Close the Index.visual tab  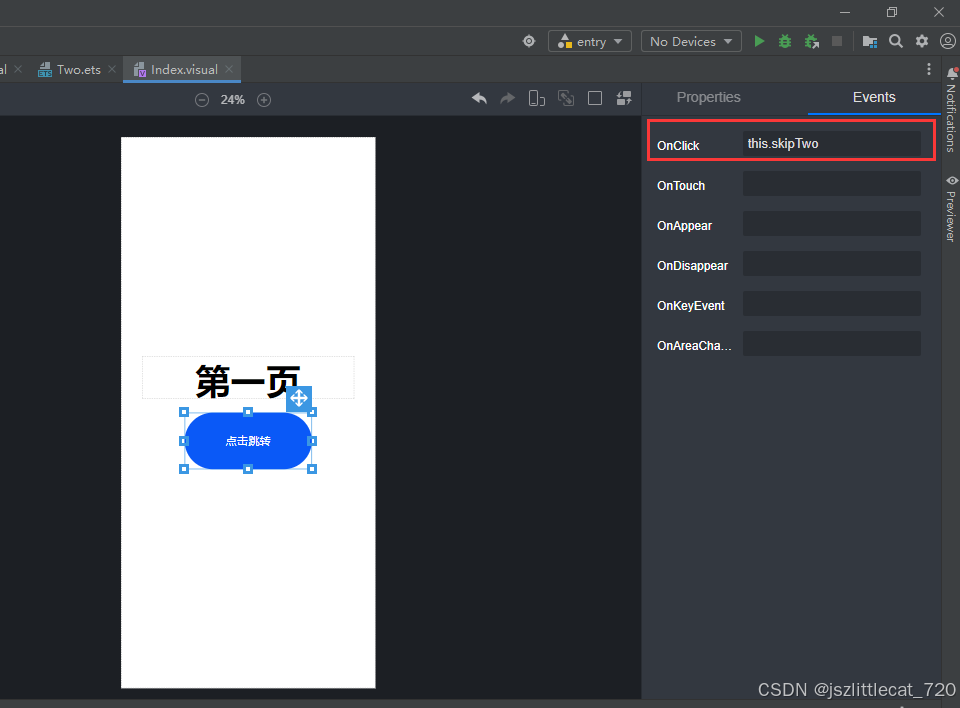[230, 70]
